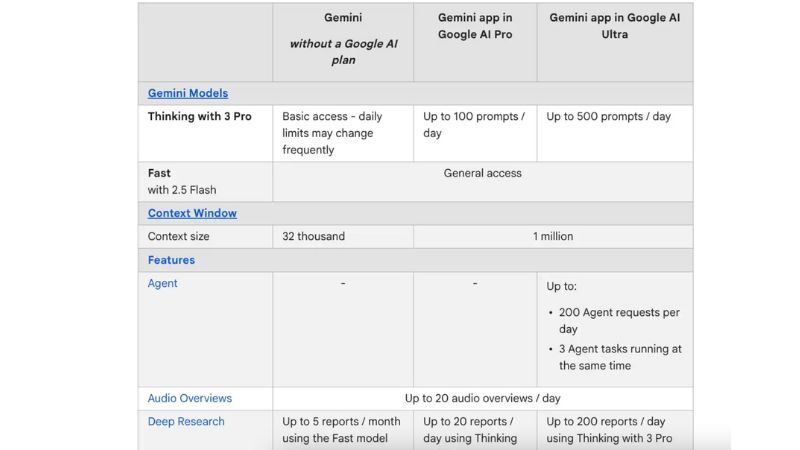
Task: Select the 'Up to 20 audio overviews / day' cell
Action: click(483, 398)
